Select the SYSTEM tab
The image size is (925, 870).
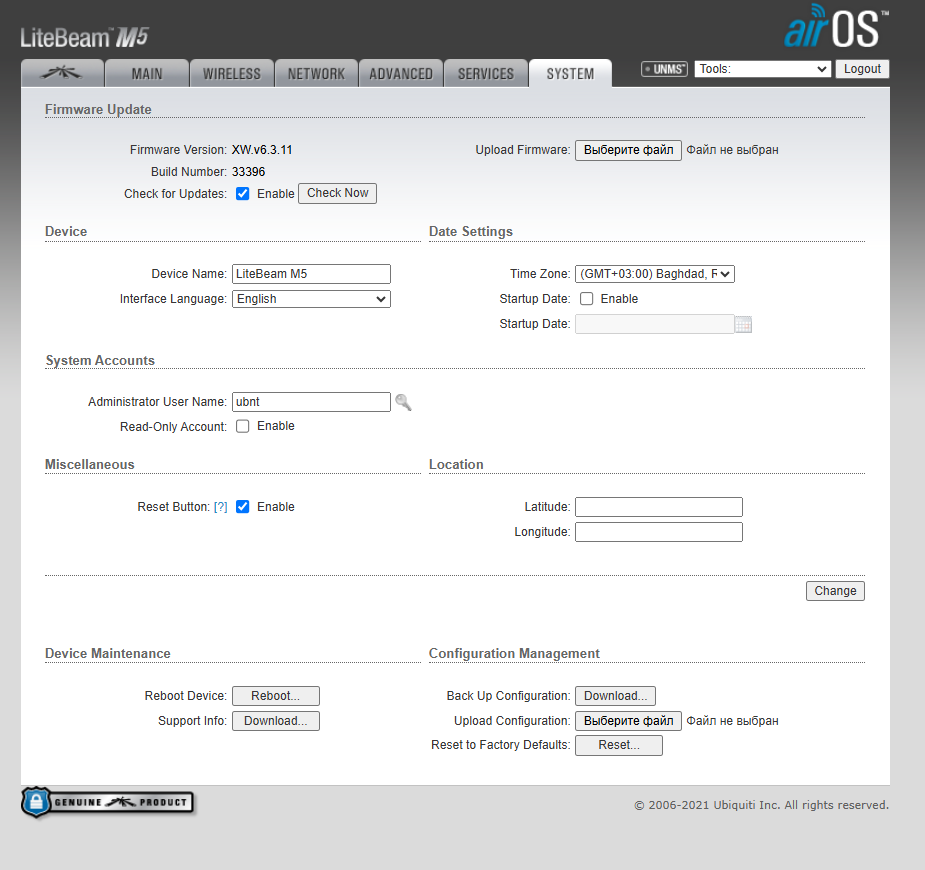[x=570, y=73]
